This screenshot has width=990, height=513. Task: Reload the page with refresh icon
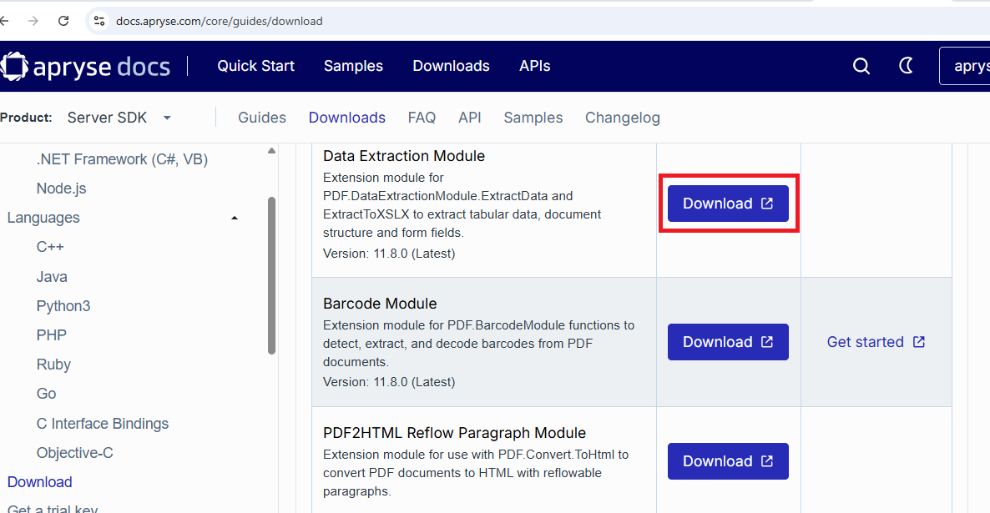point(63,21)
